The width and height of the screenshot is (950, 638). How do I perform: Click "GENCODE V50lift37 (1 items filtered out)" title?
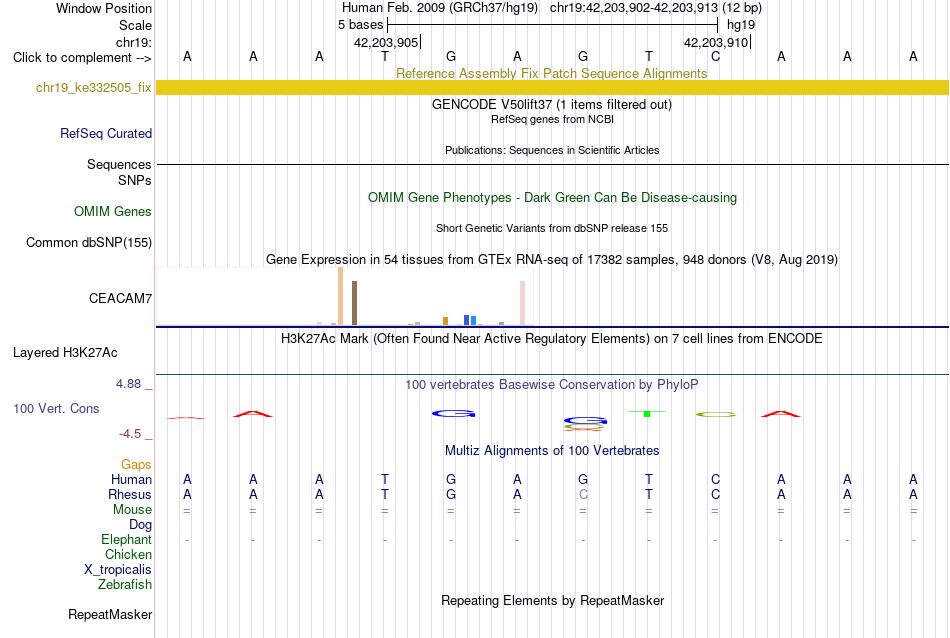551,104
